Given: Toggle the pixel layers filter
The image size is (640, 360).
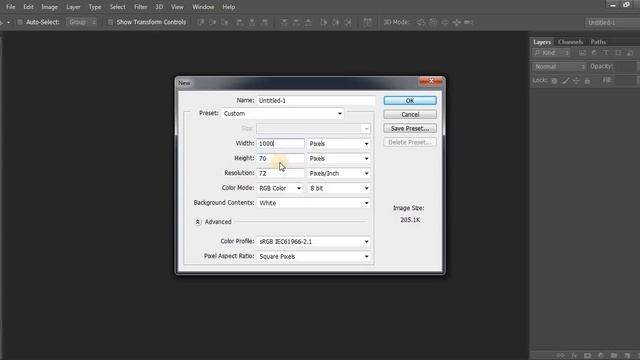Looking at the screenshot, I should coord(582,53).
